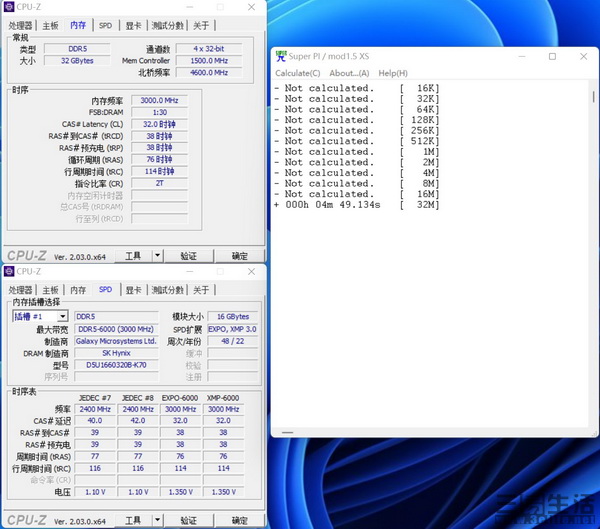Open the 显卡 tab in bottom CPU-Z window

tap(134, 290)
